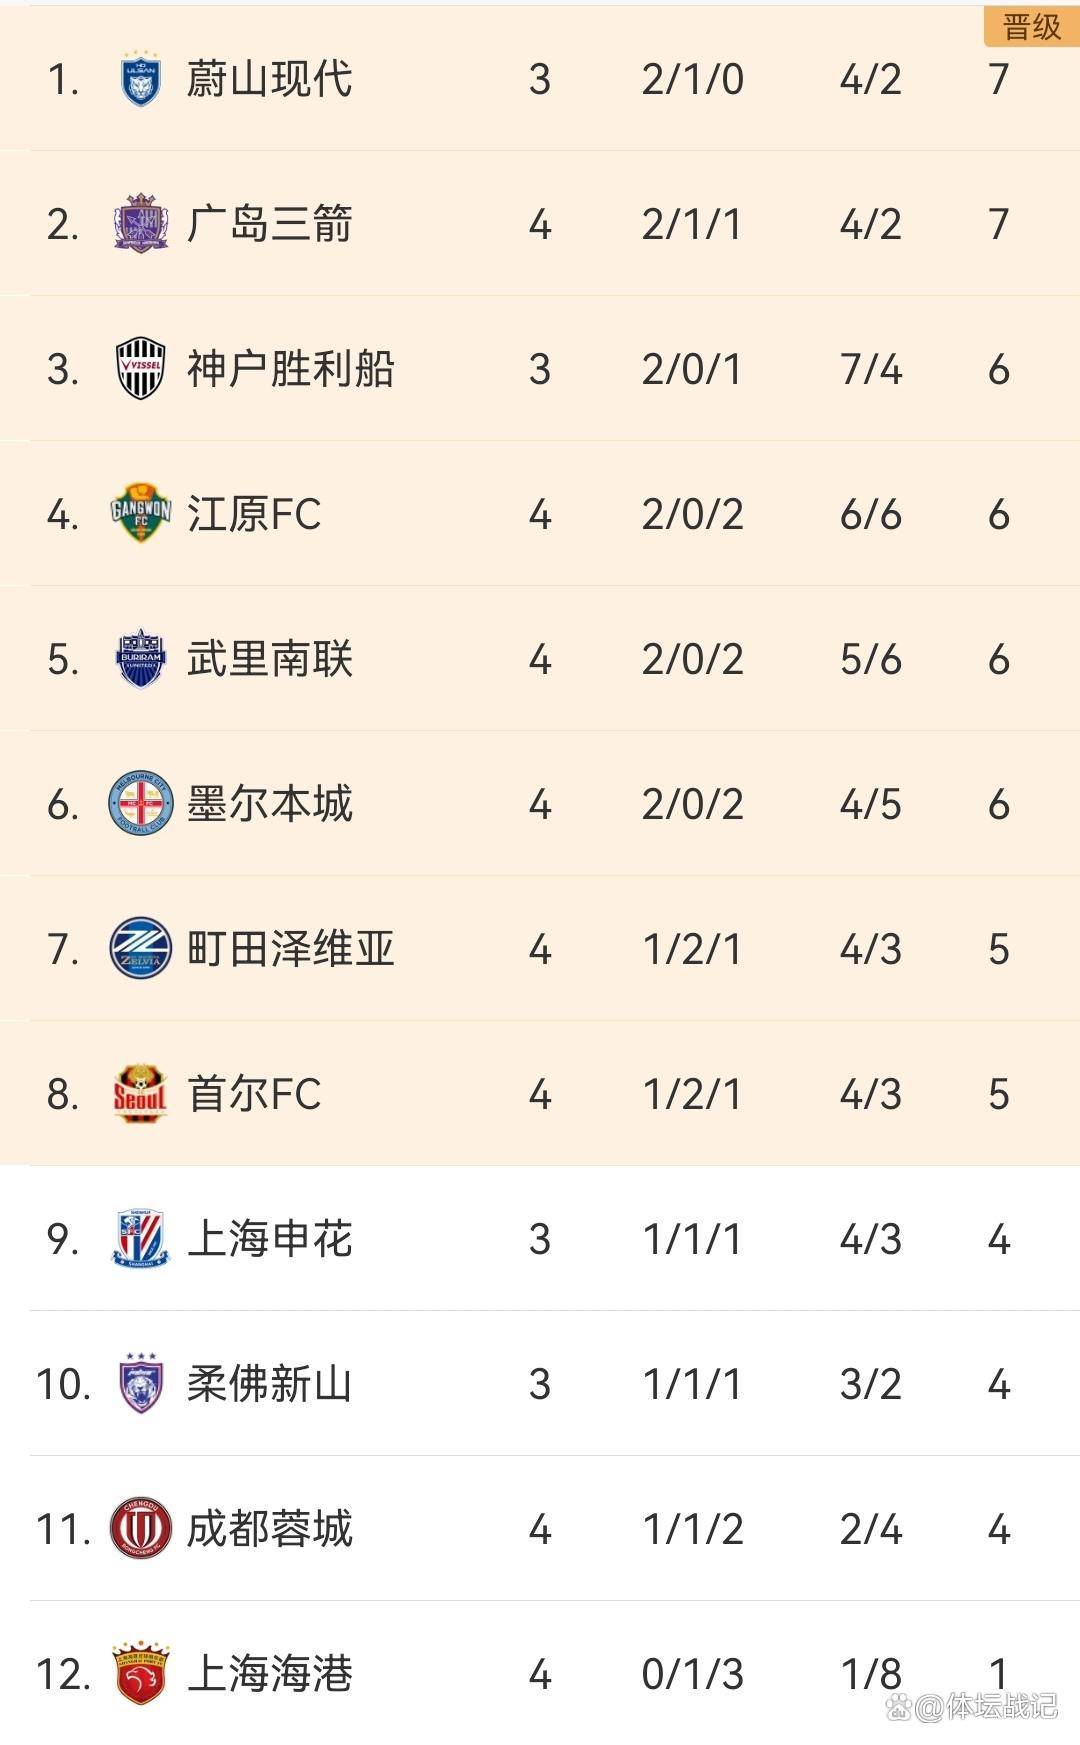1080x1745 pixels.
Task: Tap the 成都蓉城 team name
Action: click(x=269, y=1529)
